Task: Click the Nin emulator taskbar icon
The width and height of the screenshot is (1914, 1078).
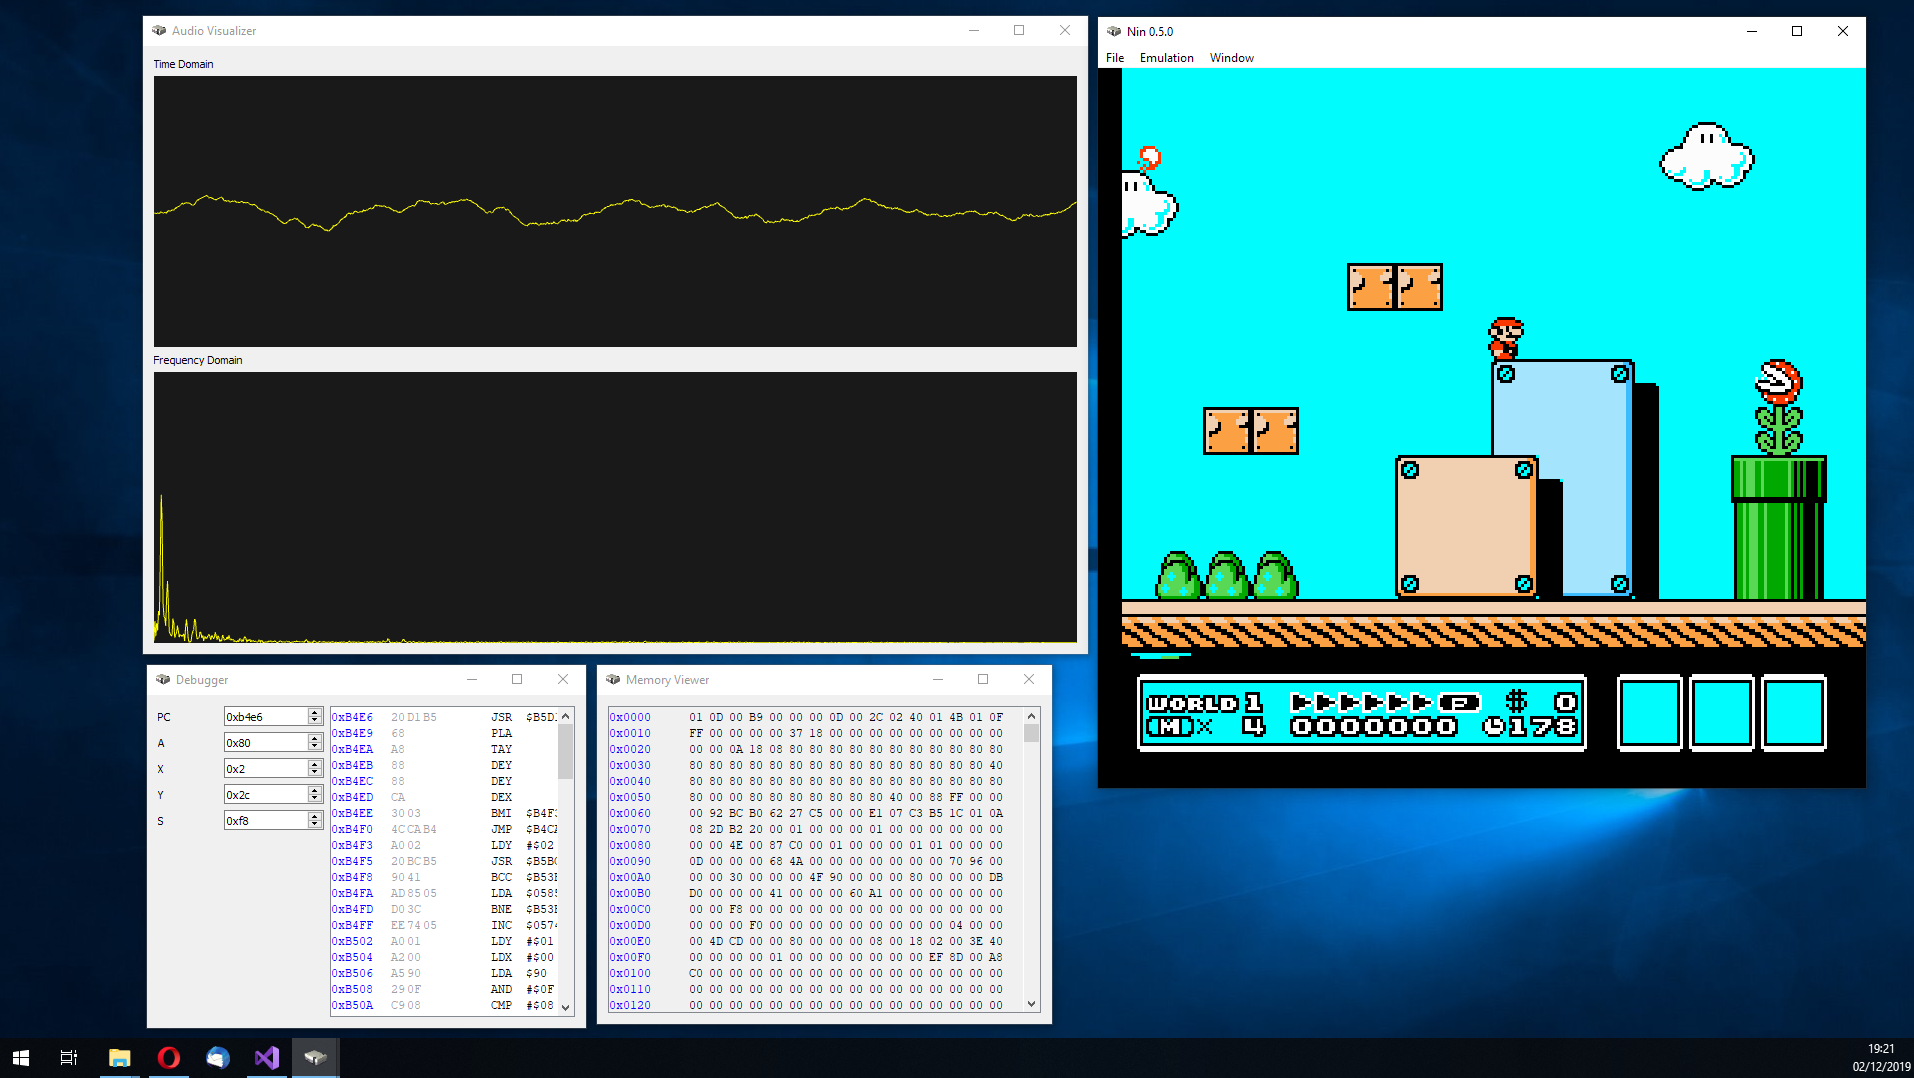Action: click(x=316, y=1057)
